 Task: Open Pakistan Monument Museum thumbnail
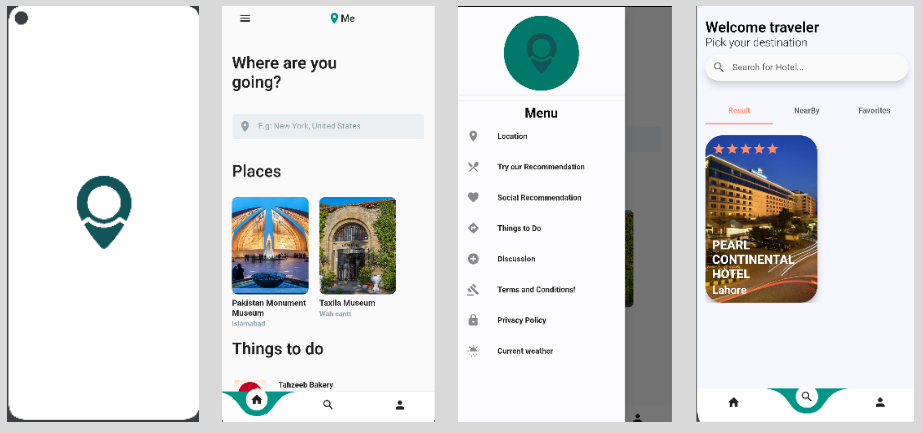point(270,245)
